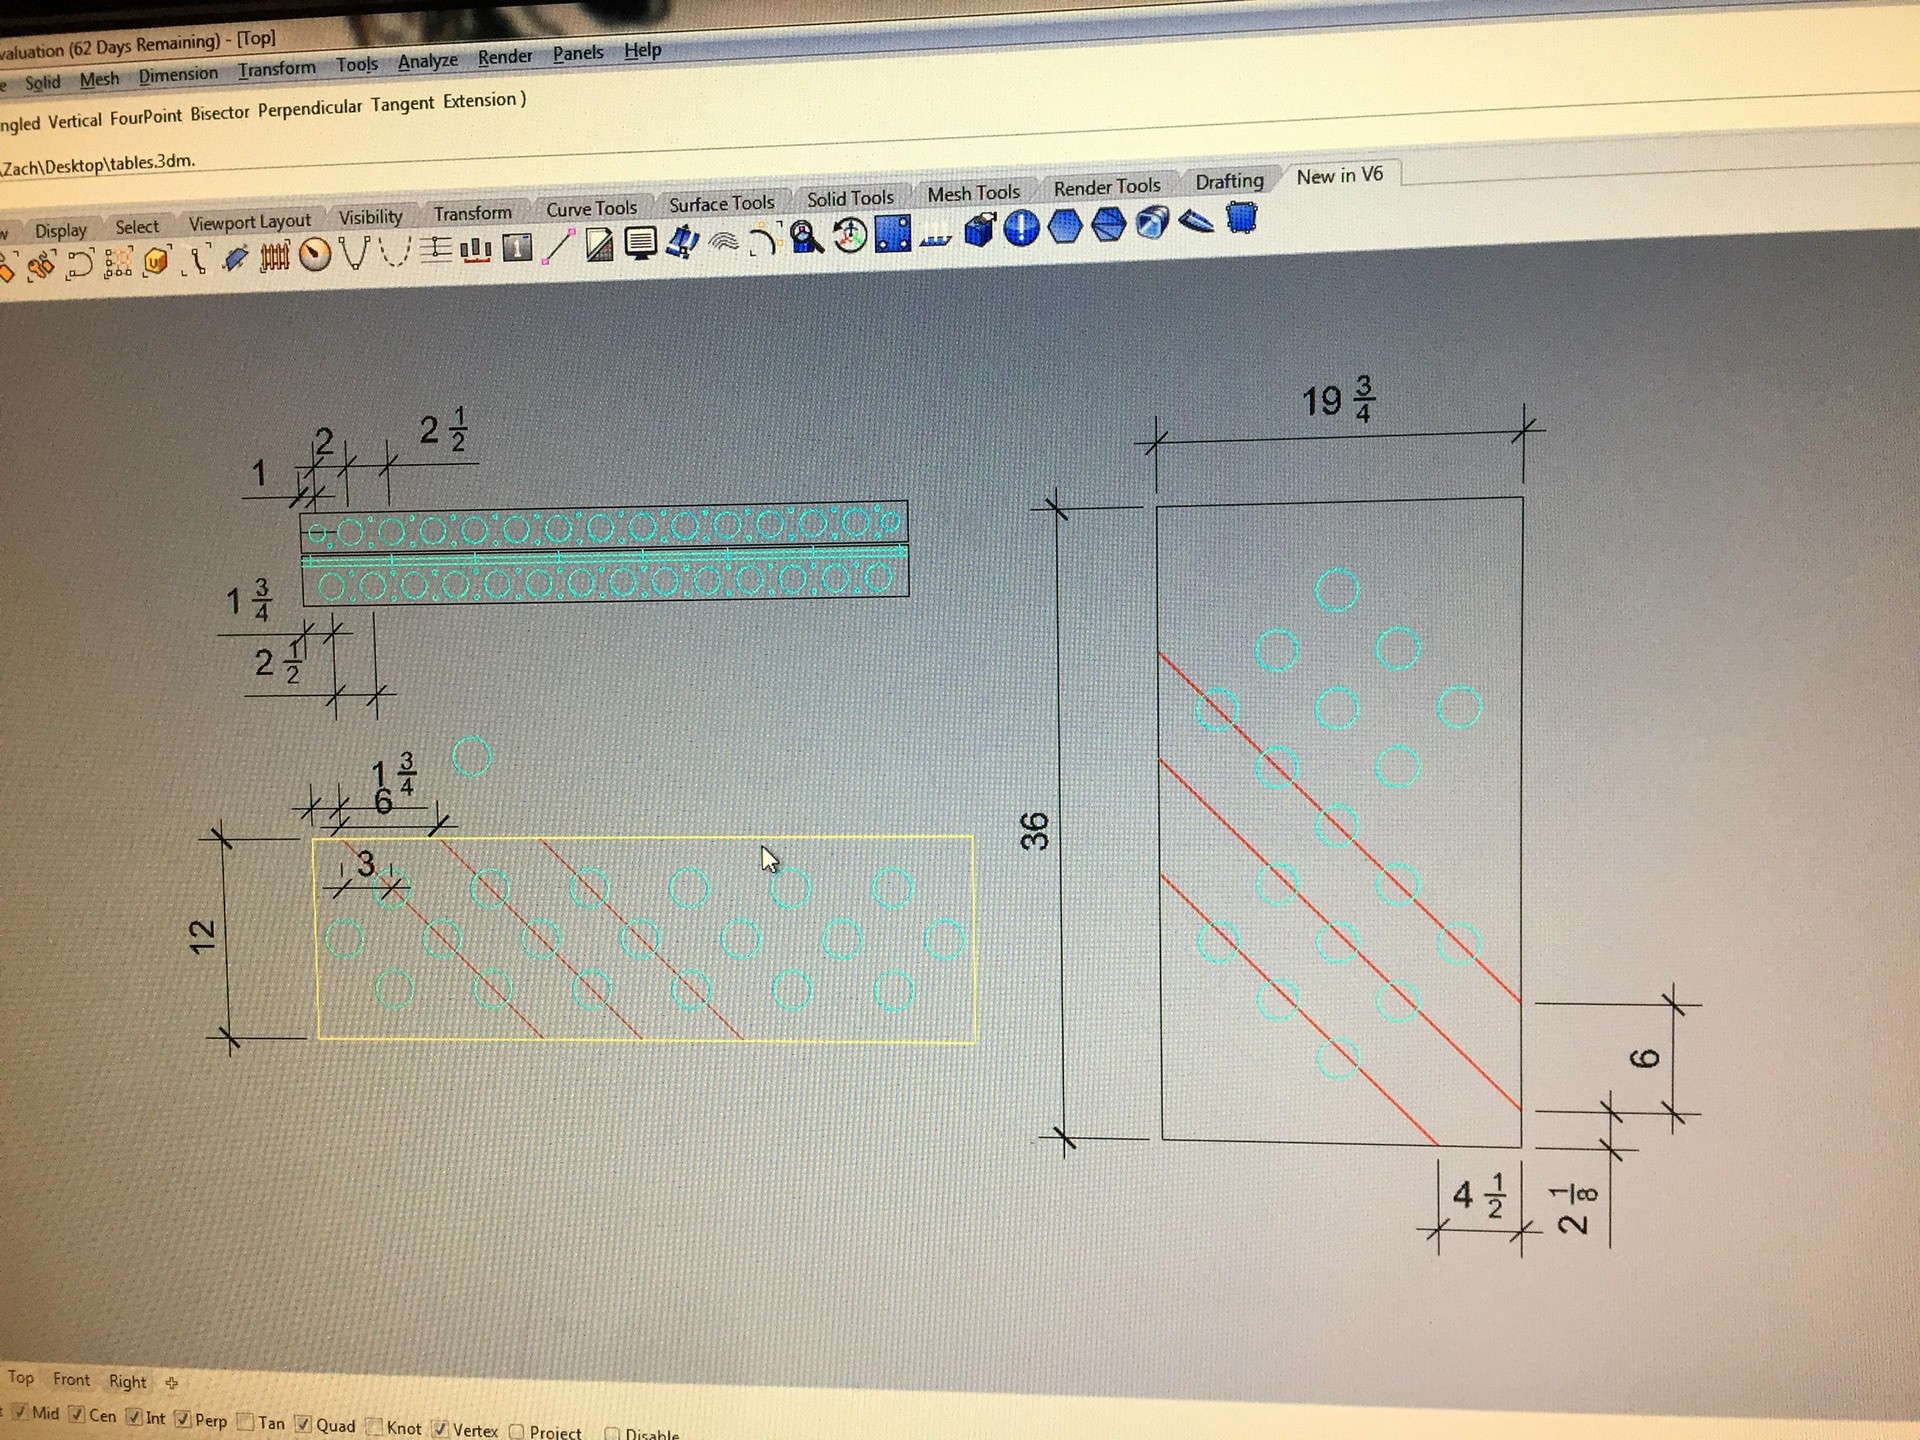Add a new viewport tab with plus
This screenshot has height=1440, width=1920.
[171, 1383]
